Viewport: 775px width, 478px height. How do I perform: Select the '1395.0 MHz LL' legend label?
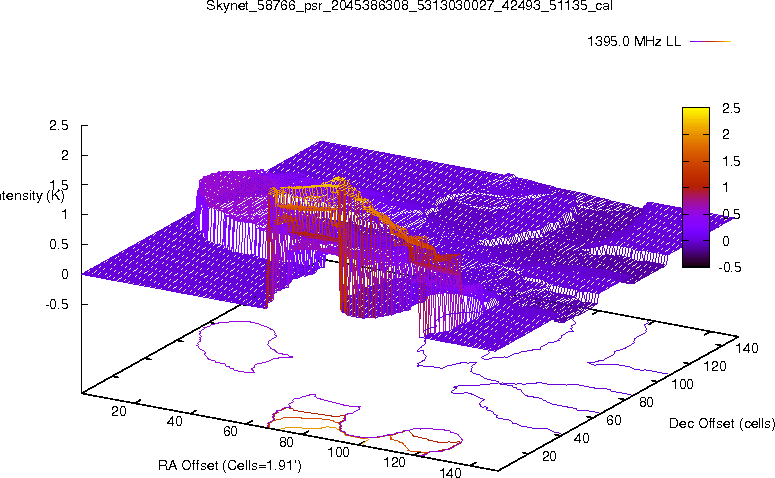click(x=634, y=42)
